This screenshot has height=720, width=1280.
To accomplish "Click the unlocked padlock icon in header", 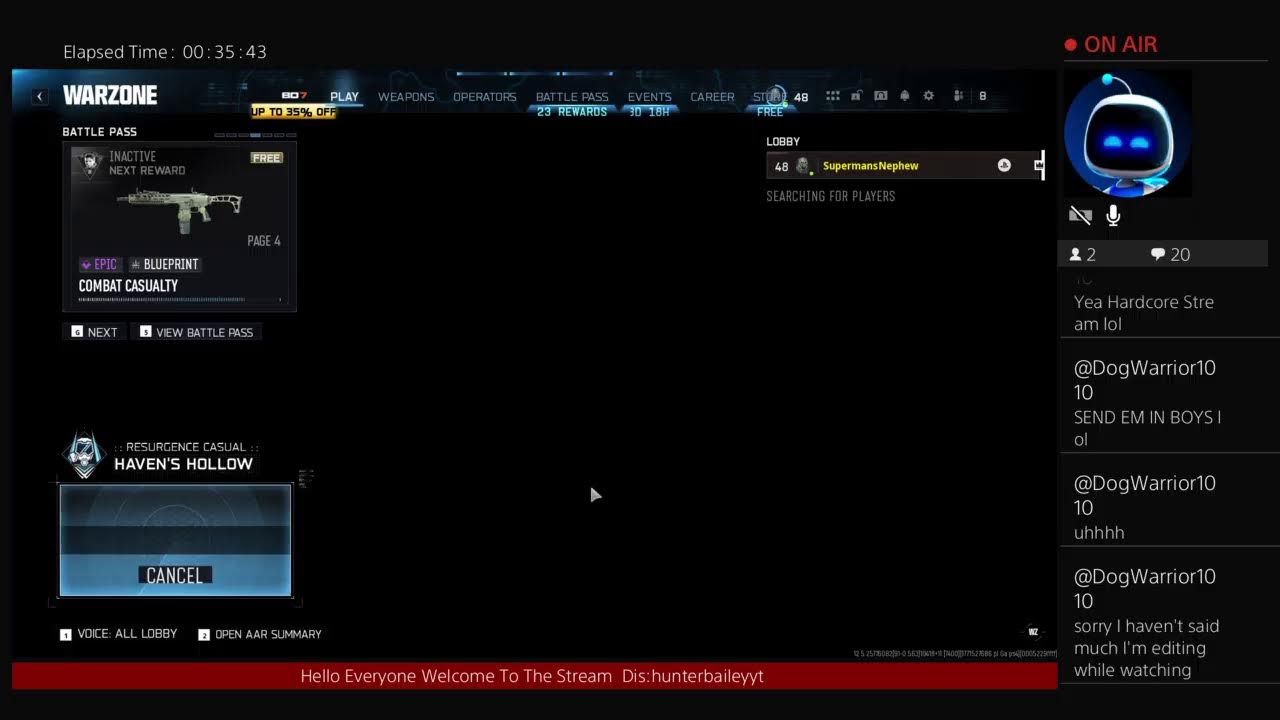I will [857, 96].
